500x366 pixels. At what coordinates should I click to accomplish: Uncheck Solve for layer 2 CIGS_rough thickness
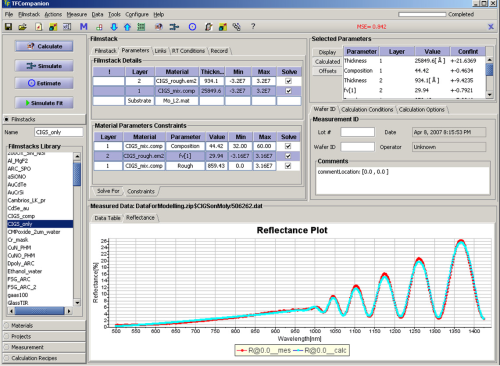coord(289,81)
